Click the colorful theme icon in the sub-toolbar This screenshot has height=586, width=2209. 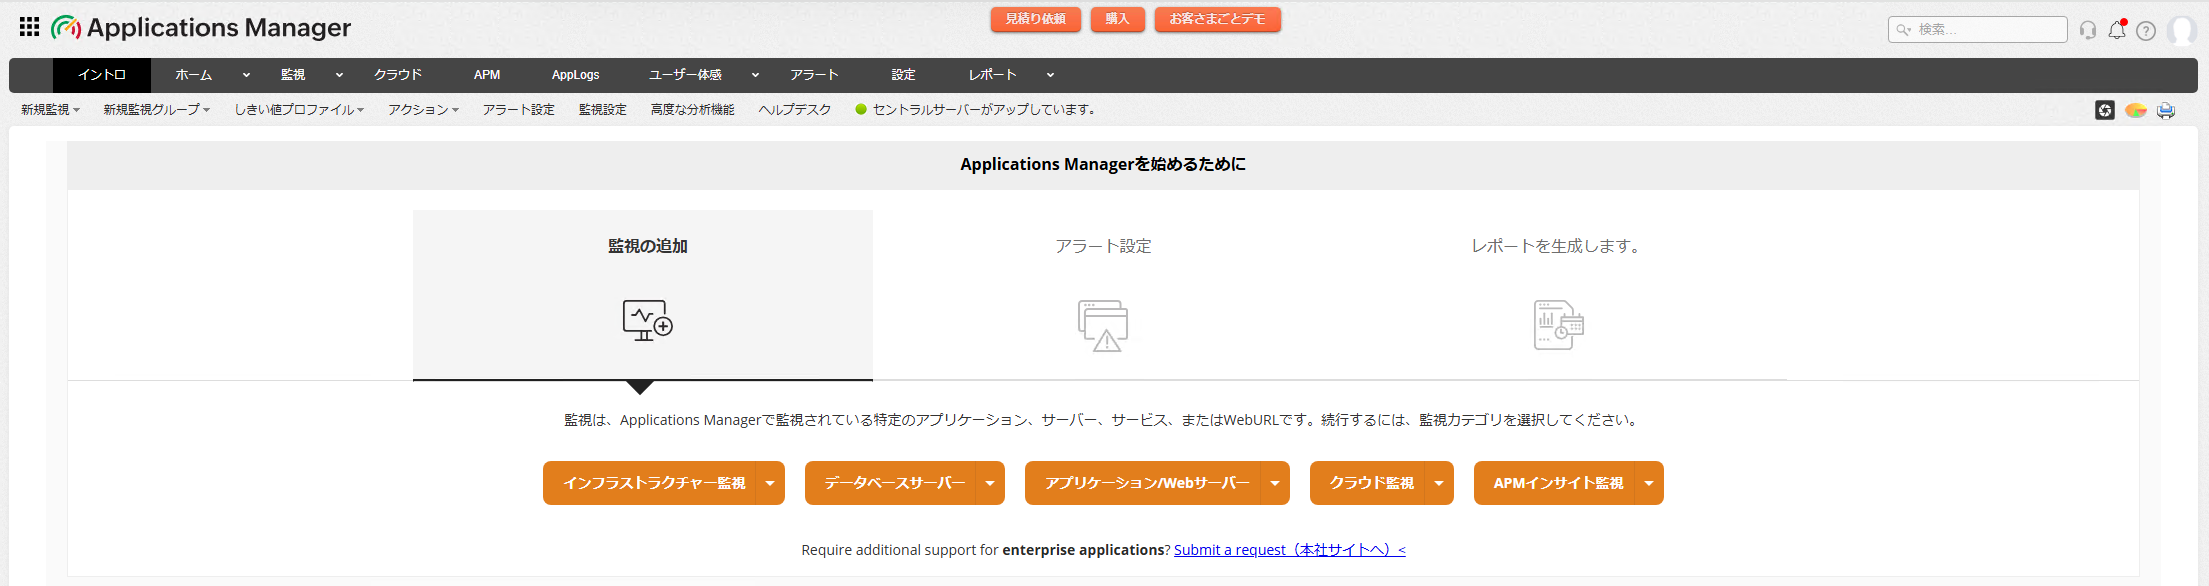pyautogui.click(x=2136, y=110)
